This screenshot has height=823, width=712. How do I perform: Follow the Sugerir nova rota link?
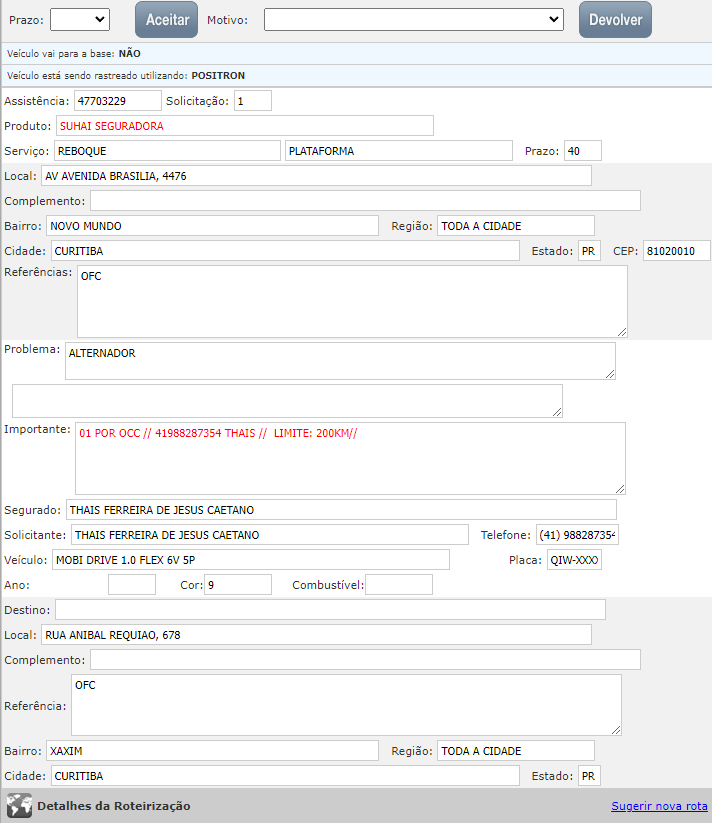pyautogui.click(x=659, y=806)
